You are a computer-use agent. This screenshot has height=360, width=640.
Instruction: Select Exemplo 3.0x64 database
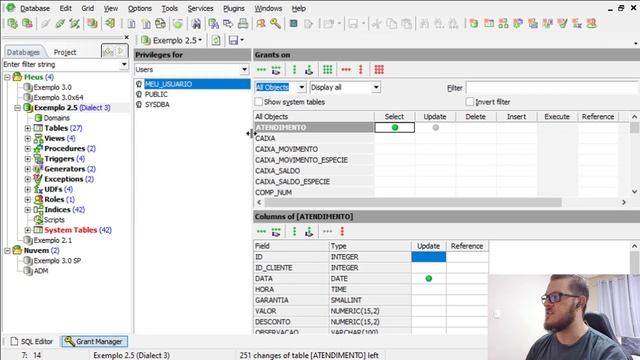(x=58, y=98)
